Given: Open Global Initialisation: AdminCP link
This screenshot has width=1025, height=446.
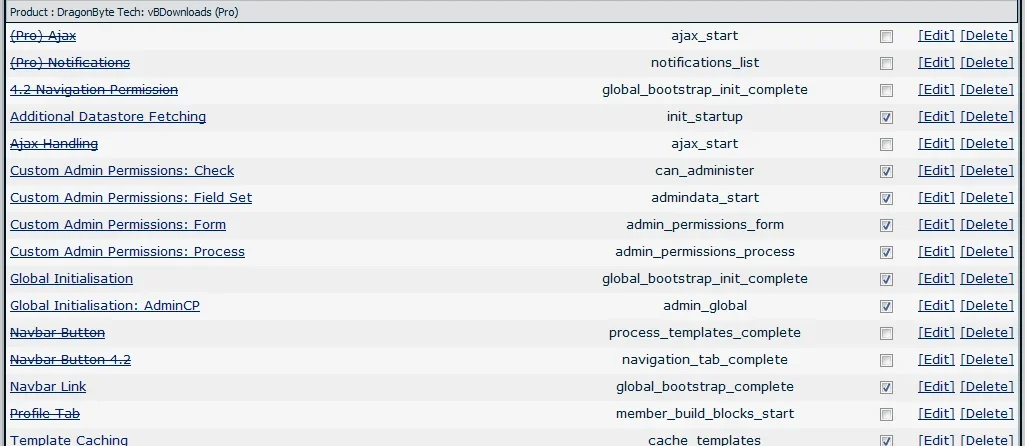Looking at the screenshot, I should click(105, 305).
